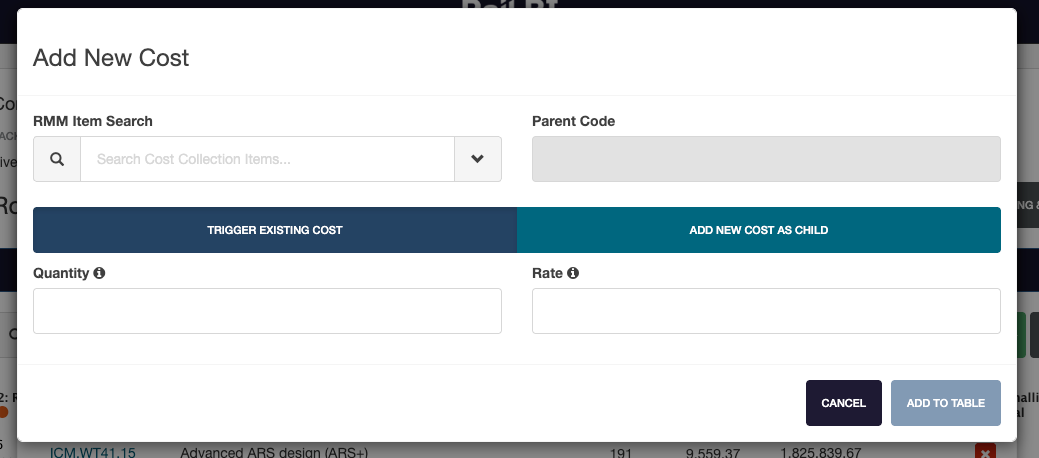This screenshot has height=458, width=1039.
Task: Expand the RMM Item Search dropdown arrow
Action: [x=477, y=159]
